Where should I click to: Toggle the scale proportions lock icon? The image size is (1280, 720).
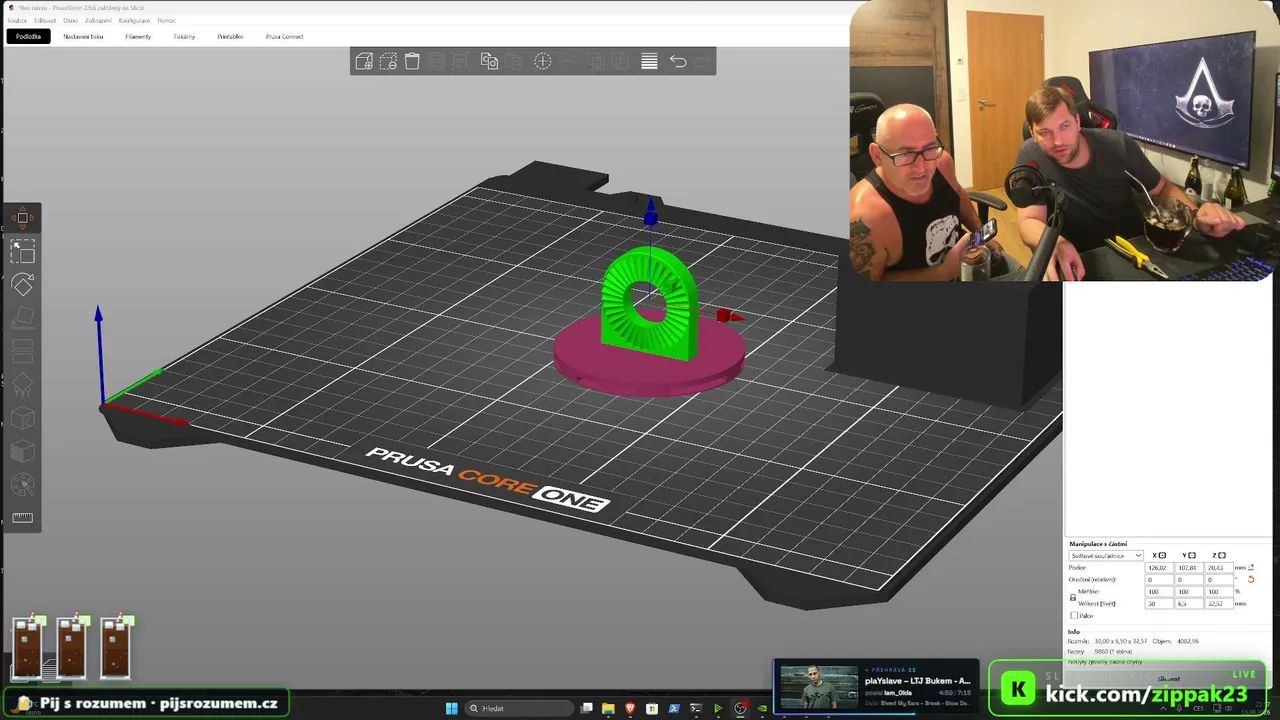tap(1072, 597)
